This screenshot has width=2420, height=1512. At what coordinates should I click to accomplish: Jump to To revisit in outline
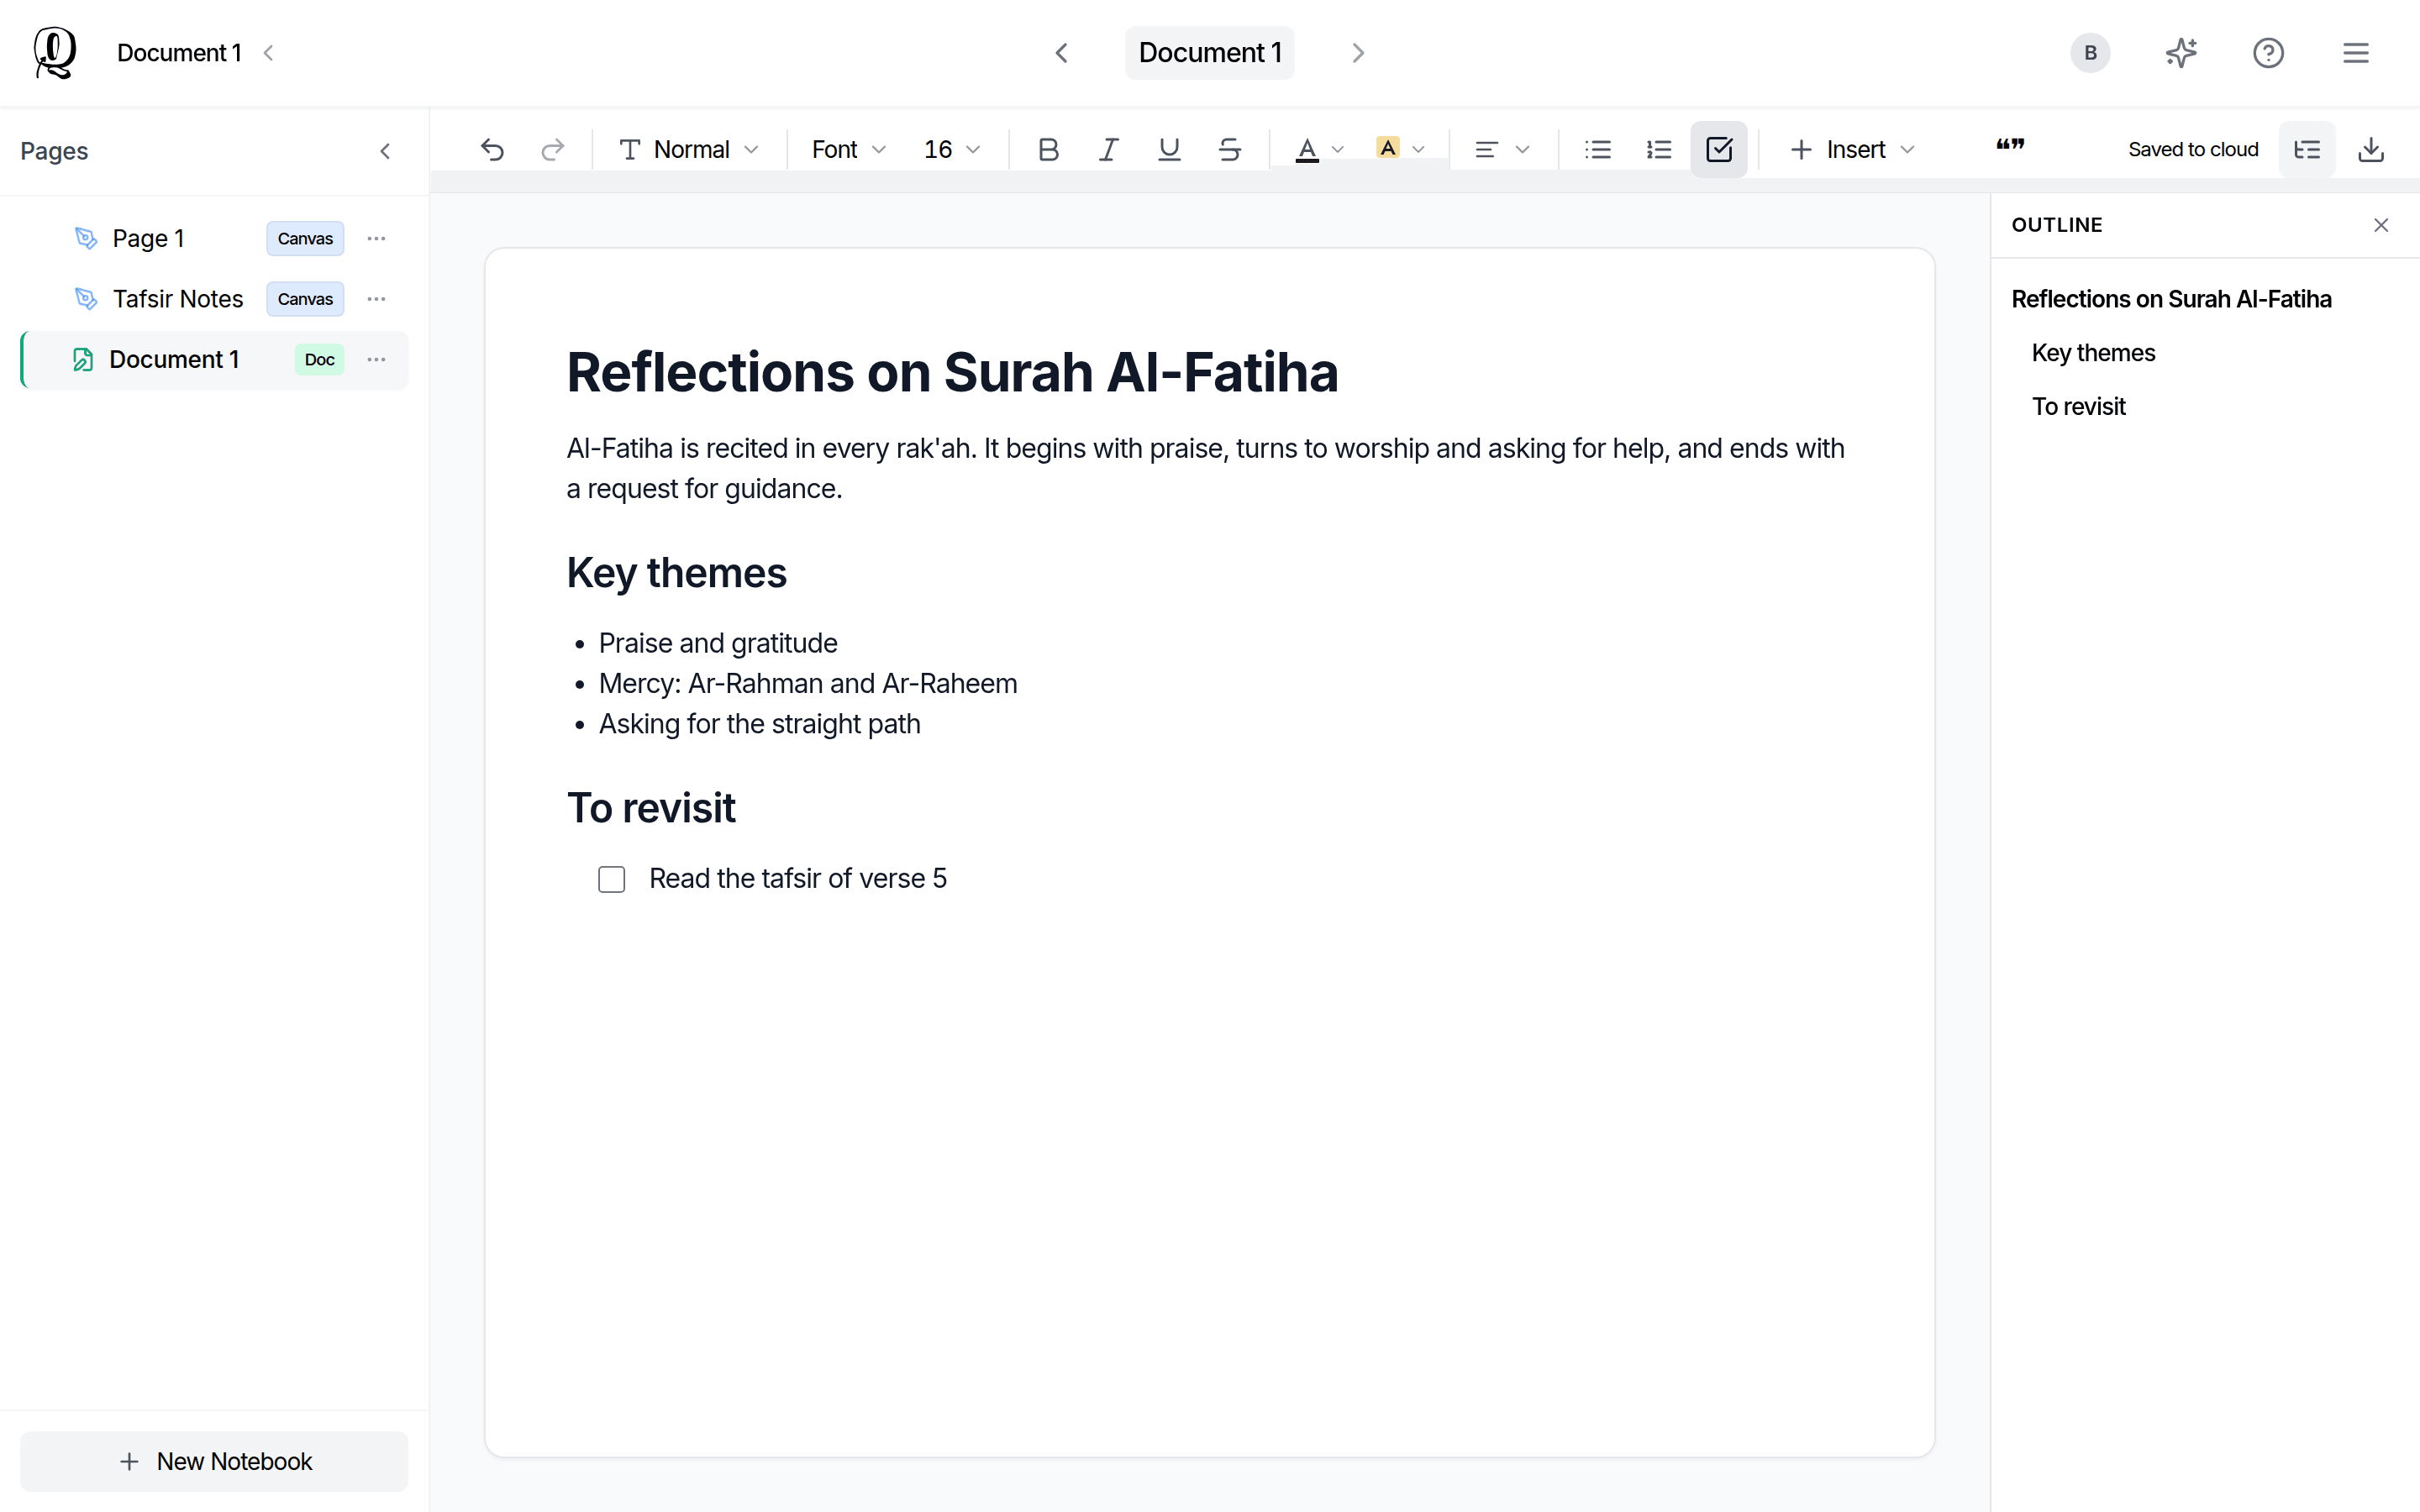(x=2078, y=407)
